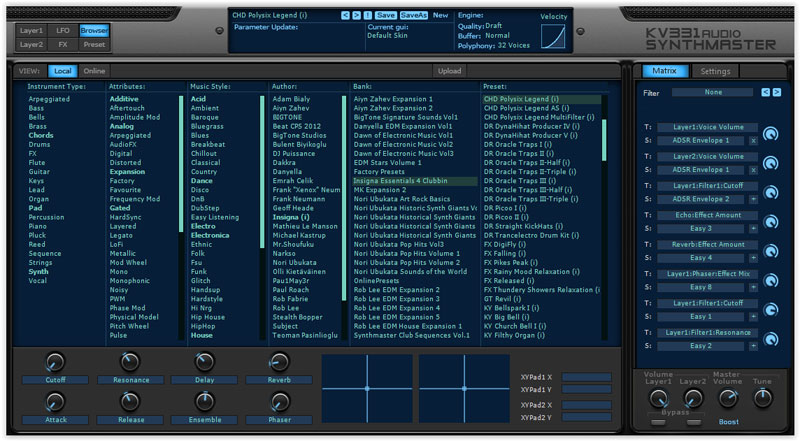Image resolution: width=800 pixels, height=441 pixels.
Task: Click the Resonance knob
Action: (x=129, y=362)
